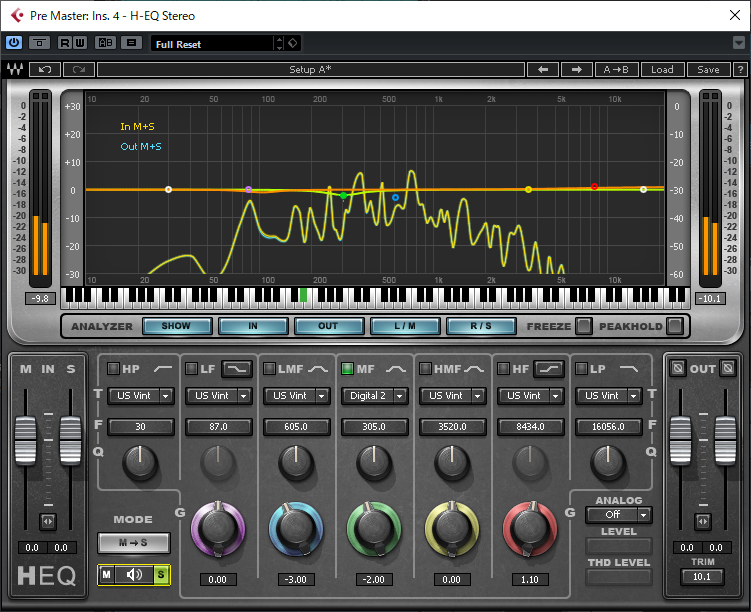Go to previous preset arrow
Image resolution: width=751 pixels, height=612 pixels.
[x=543, y=70]
